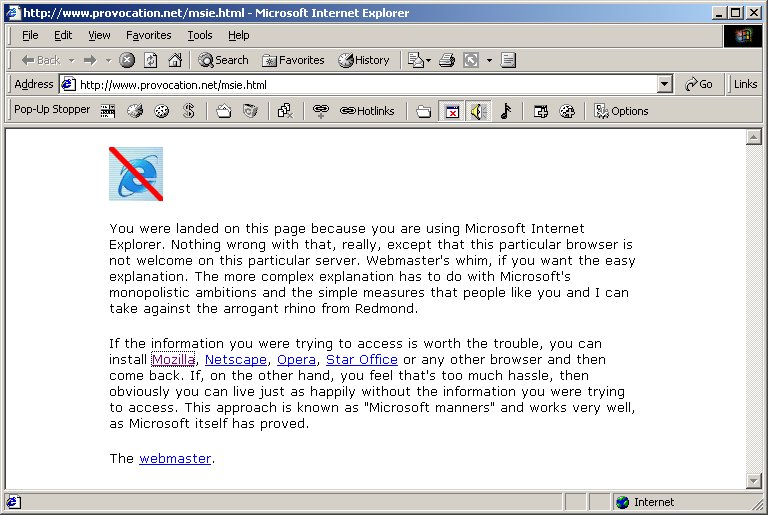This screenshot has width=768, height=515.
Task: Click the Forward arrow button
Action: point(90,60)
